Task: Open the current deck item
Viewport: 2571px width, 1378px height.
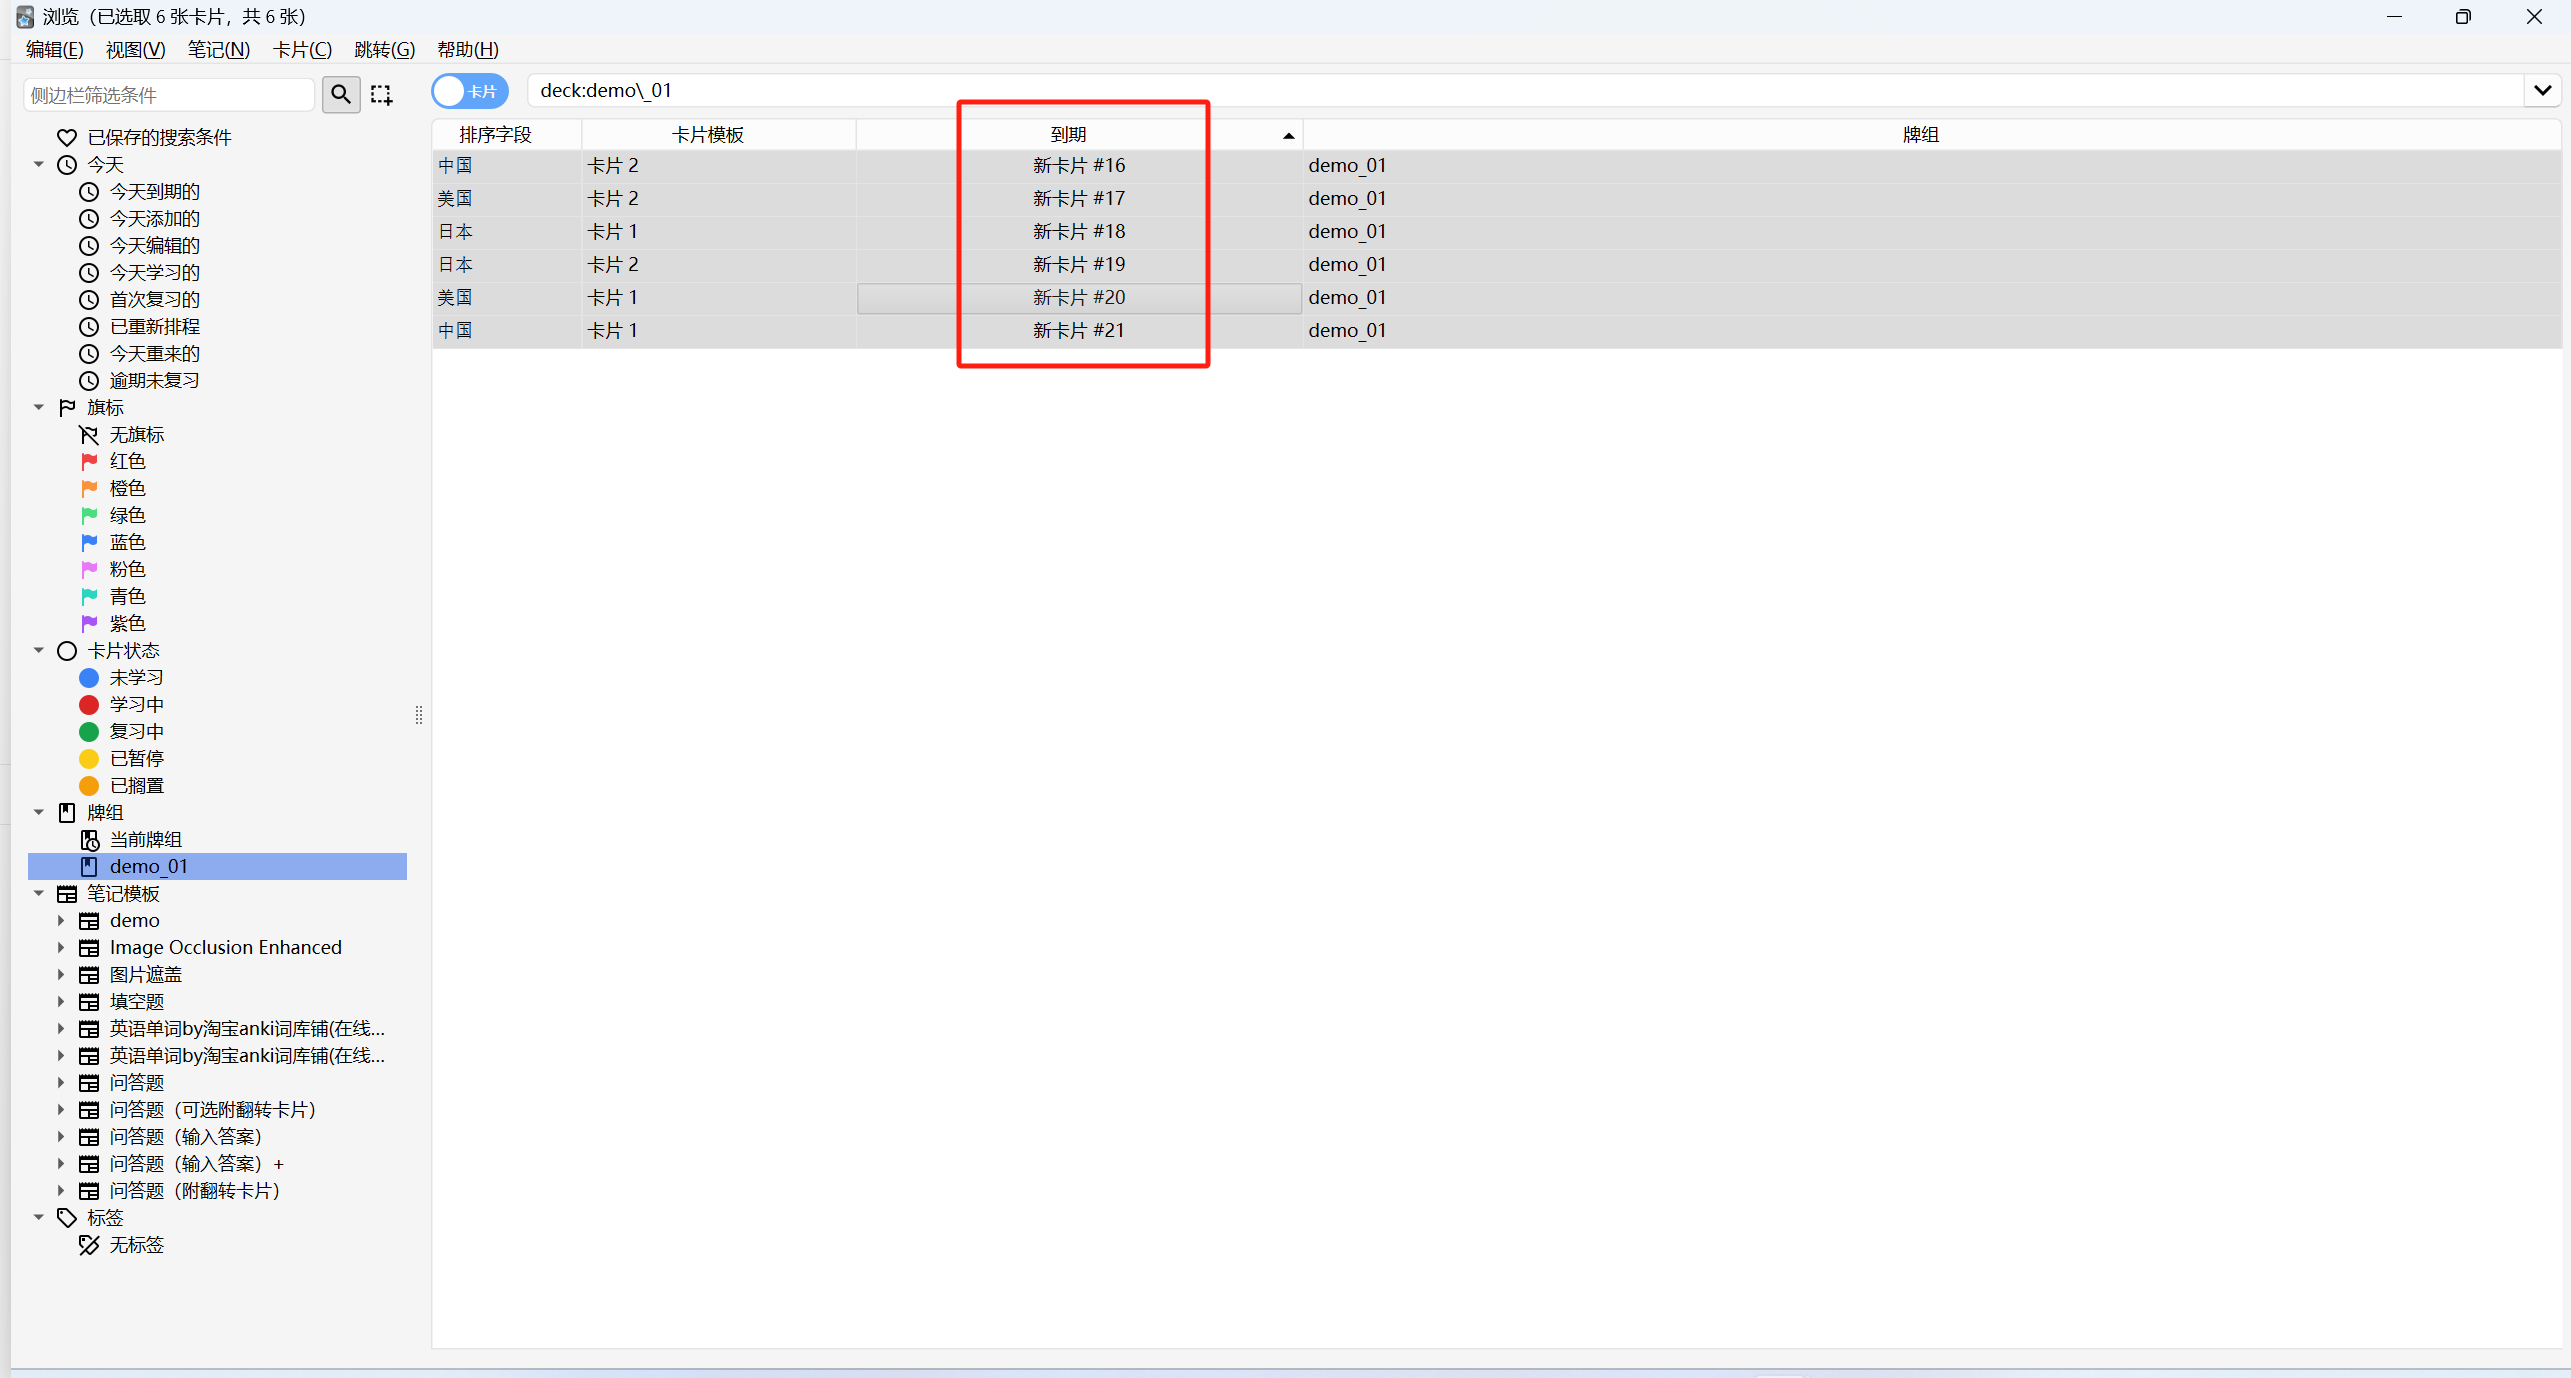Action: click(145, 839)
